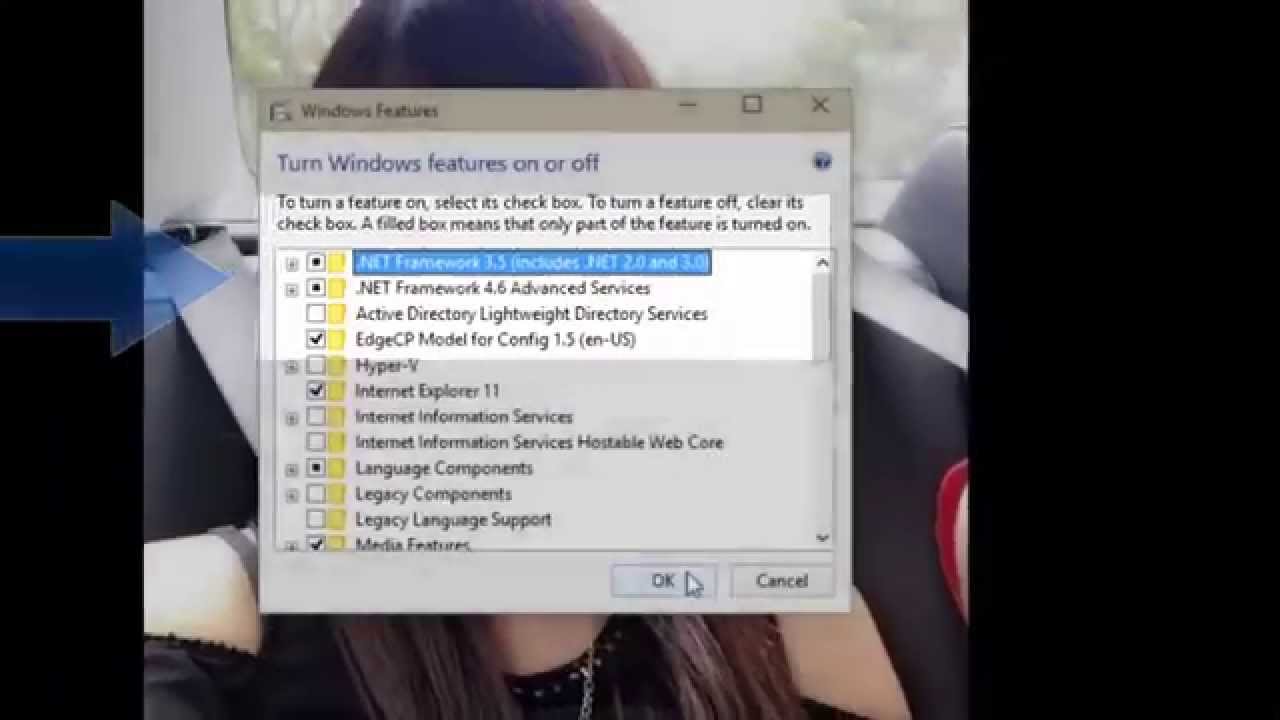Screen dimensions: 1280x720
Task: Click the Cancel button
Action: click(782, 581)
